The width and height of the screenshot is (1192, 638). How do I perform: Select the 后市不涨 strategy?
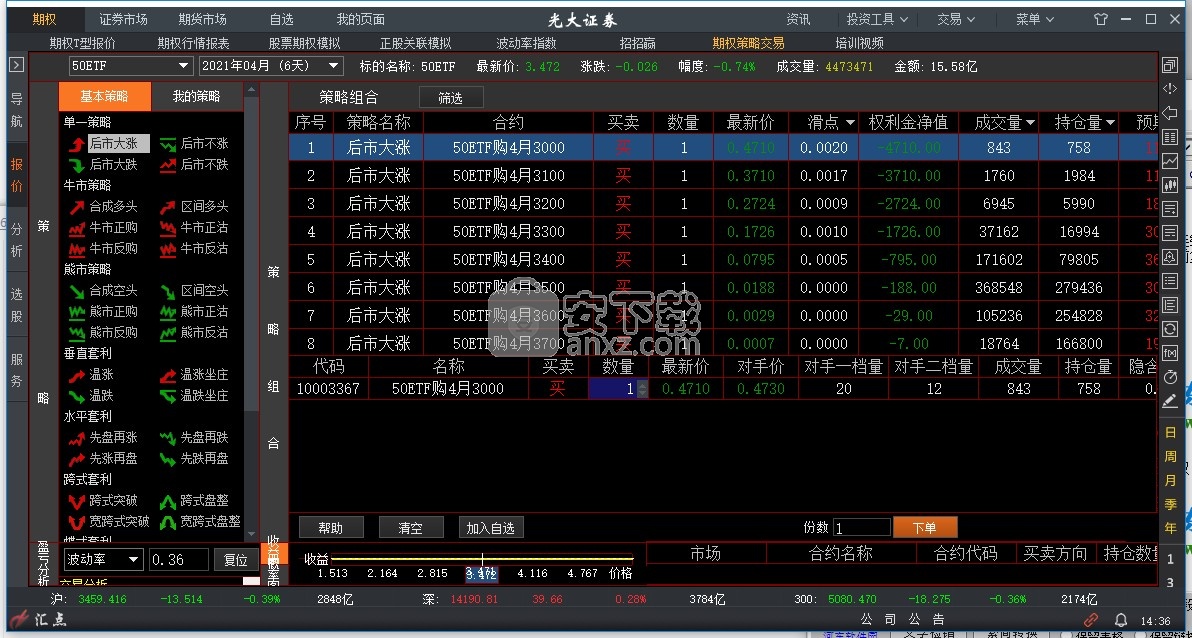tap(194, 143)
